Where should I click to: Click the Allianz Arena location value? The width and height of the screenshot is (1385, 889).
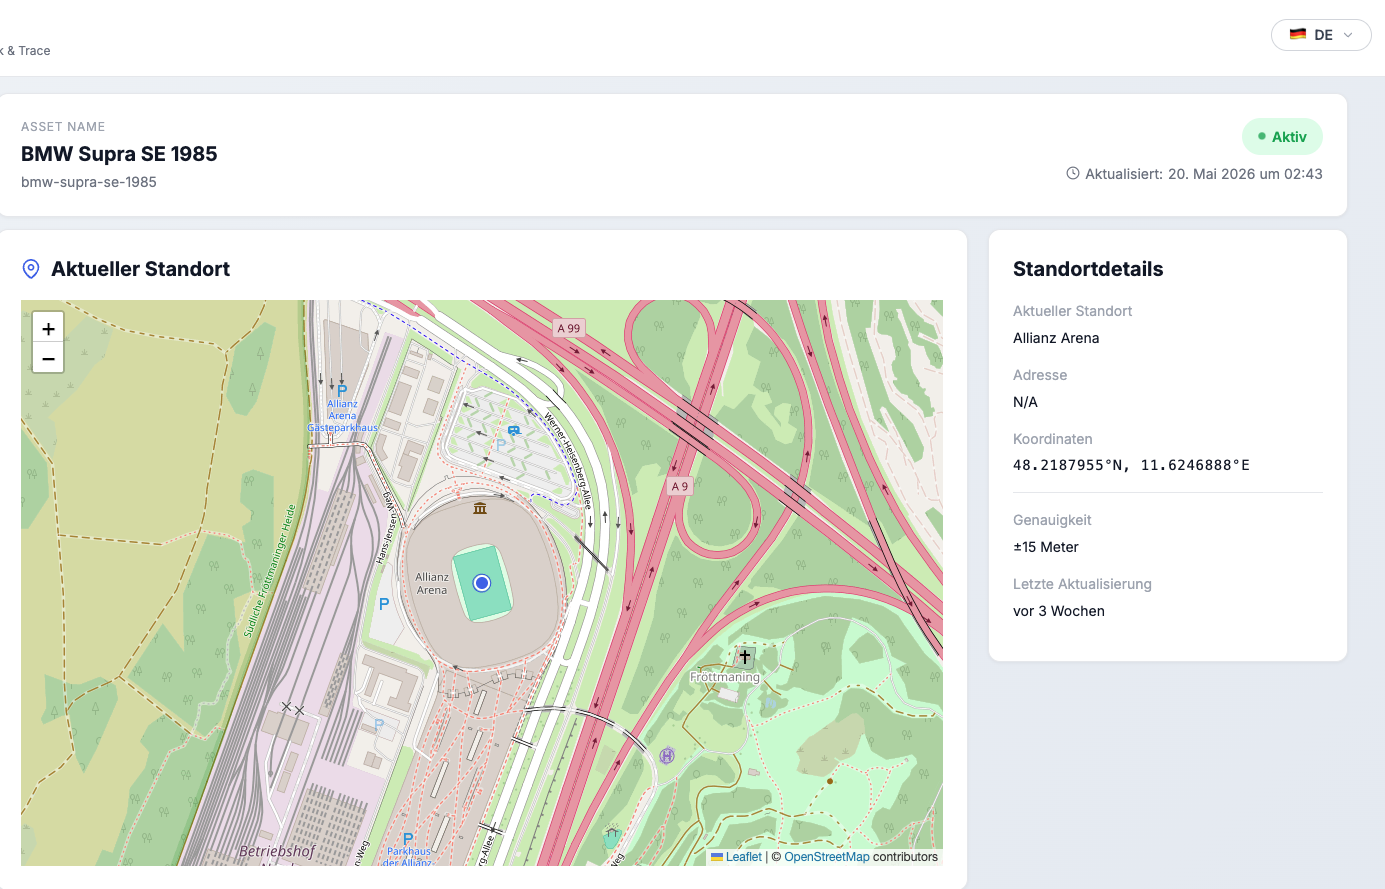(x=1056, y=338)
